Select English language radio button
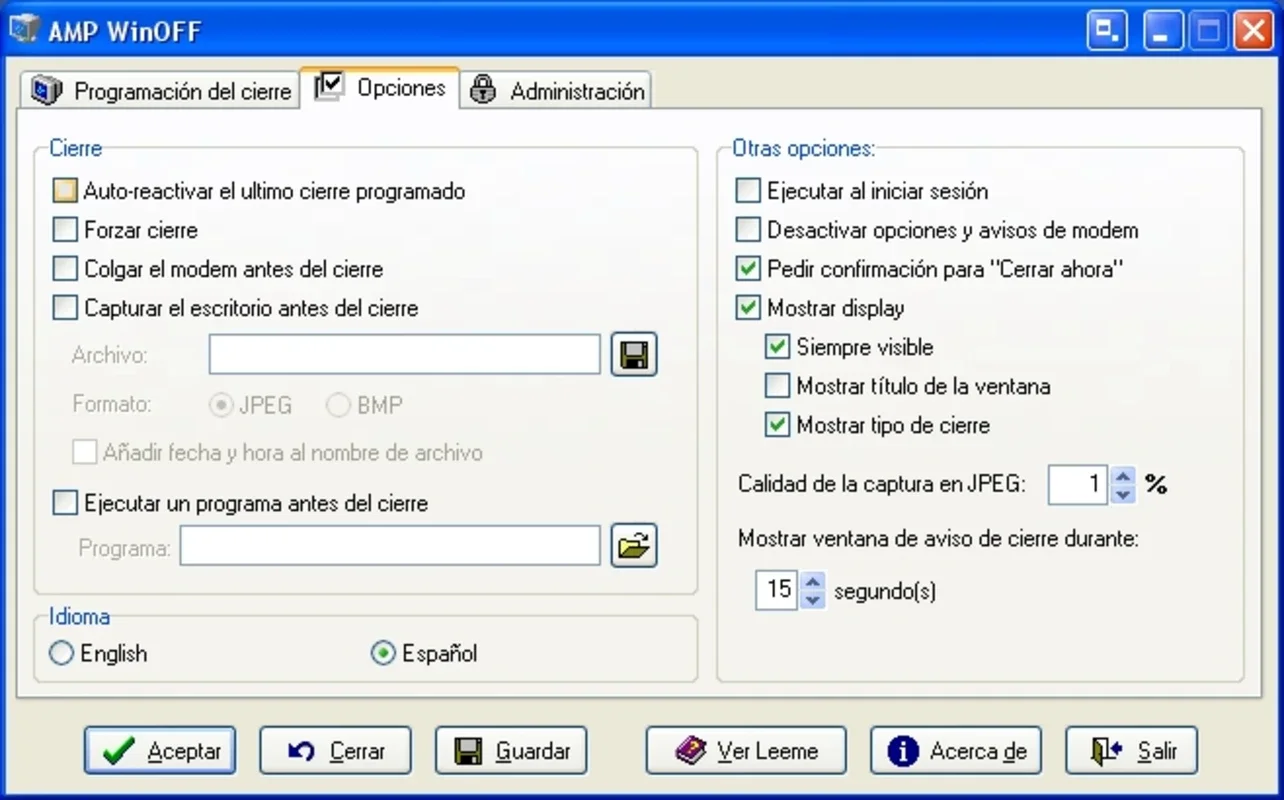 62,654
